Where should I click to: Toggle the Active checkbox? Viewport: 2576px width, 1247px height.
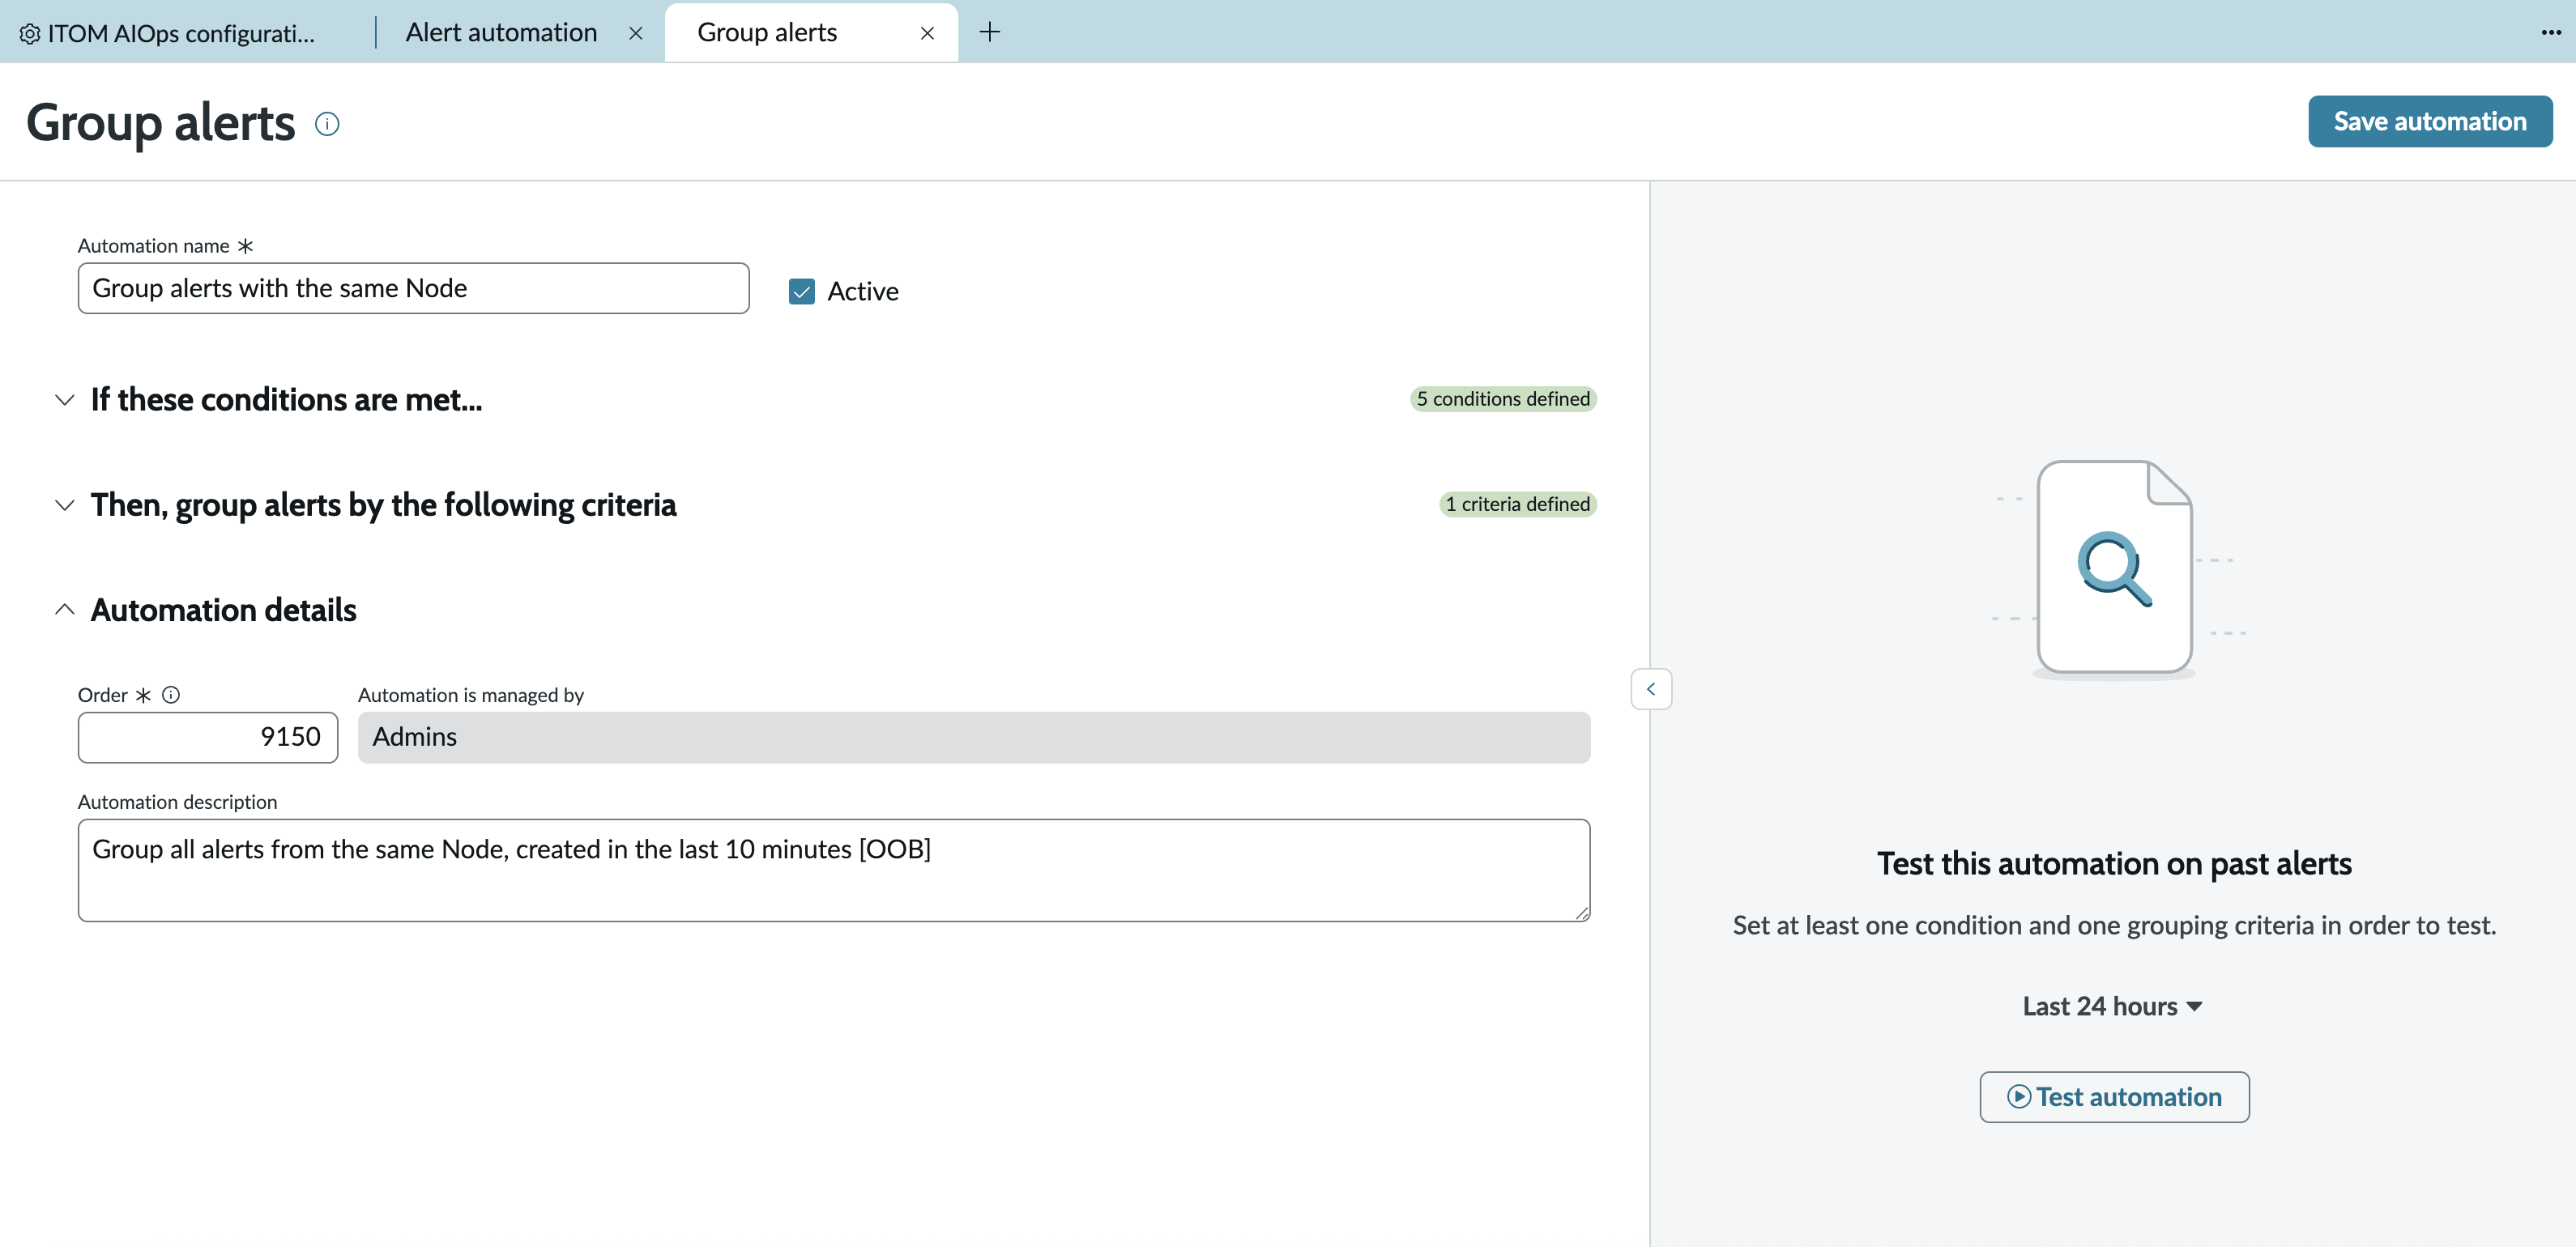click(x=801, y=291)
